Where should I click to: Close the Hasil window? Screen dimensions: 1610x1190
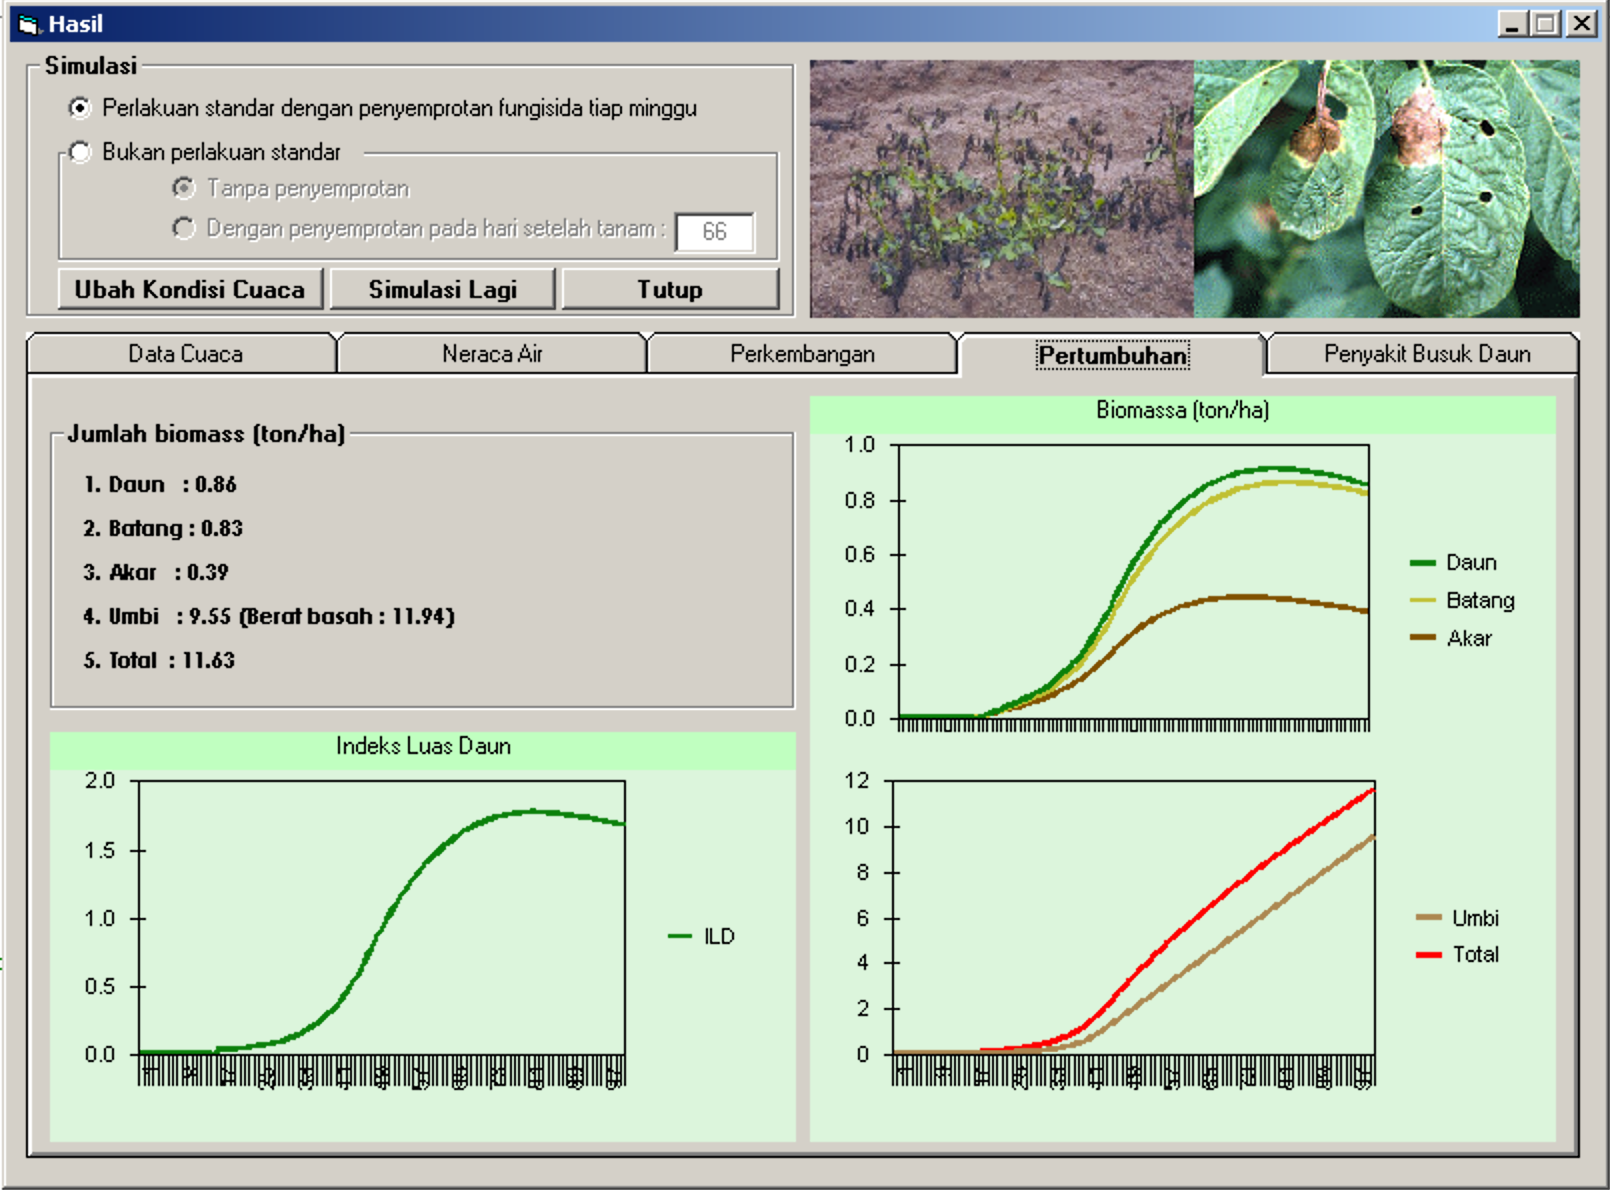click(x=1581, y=24)
